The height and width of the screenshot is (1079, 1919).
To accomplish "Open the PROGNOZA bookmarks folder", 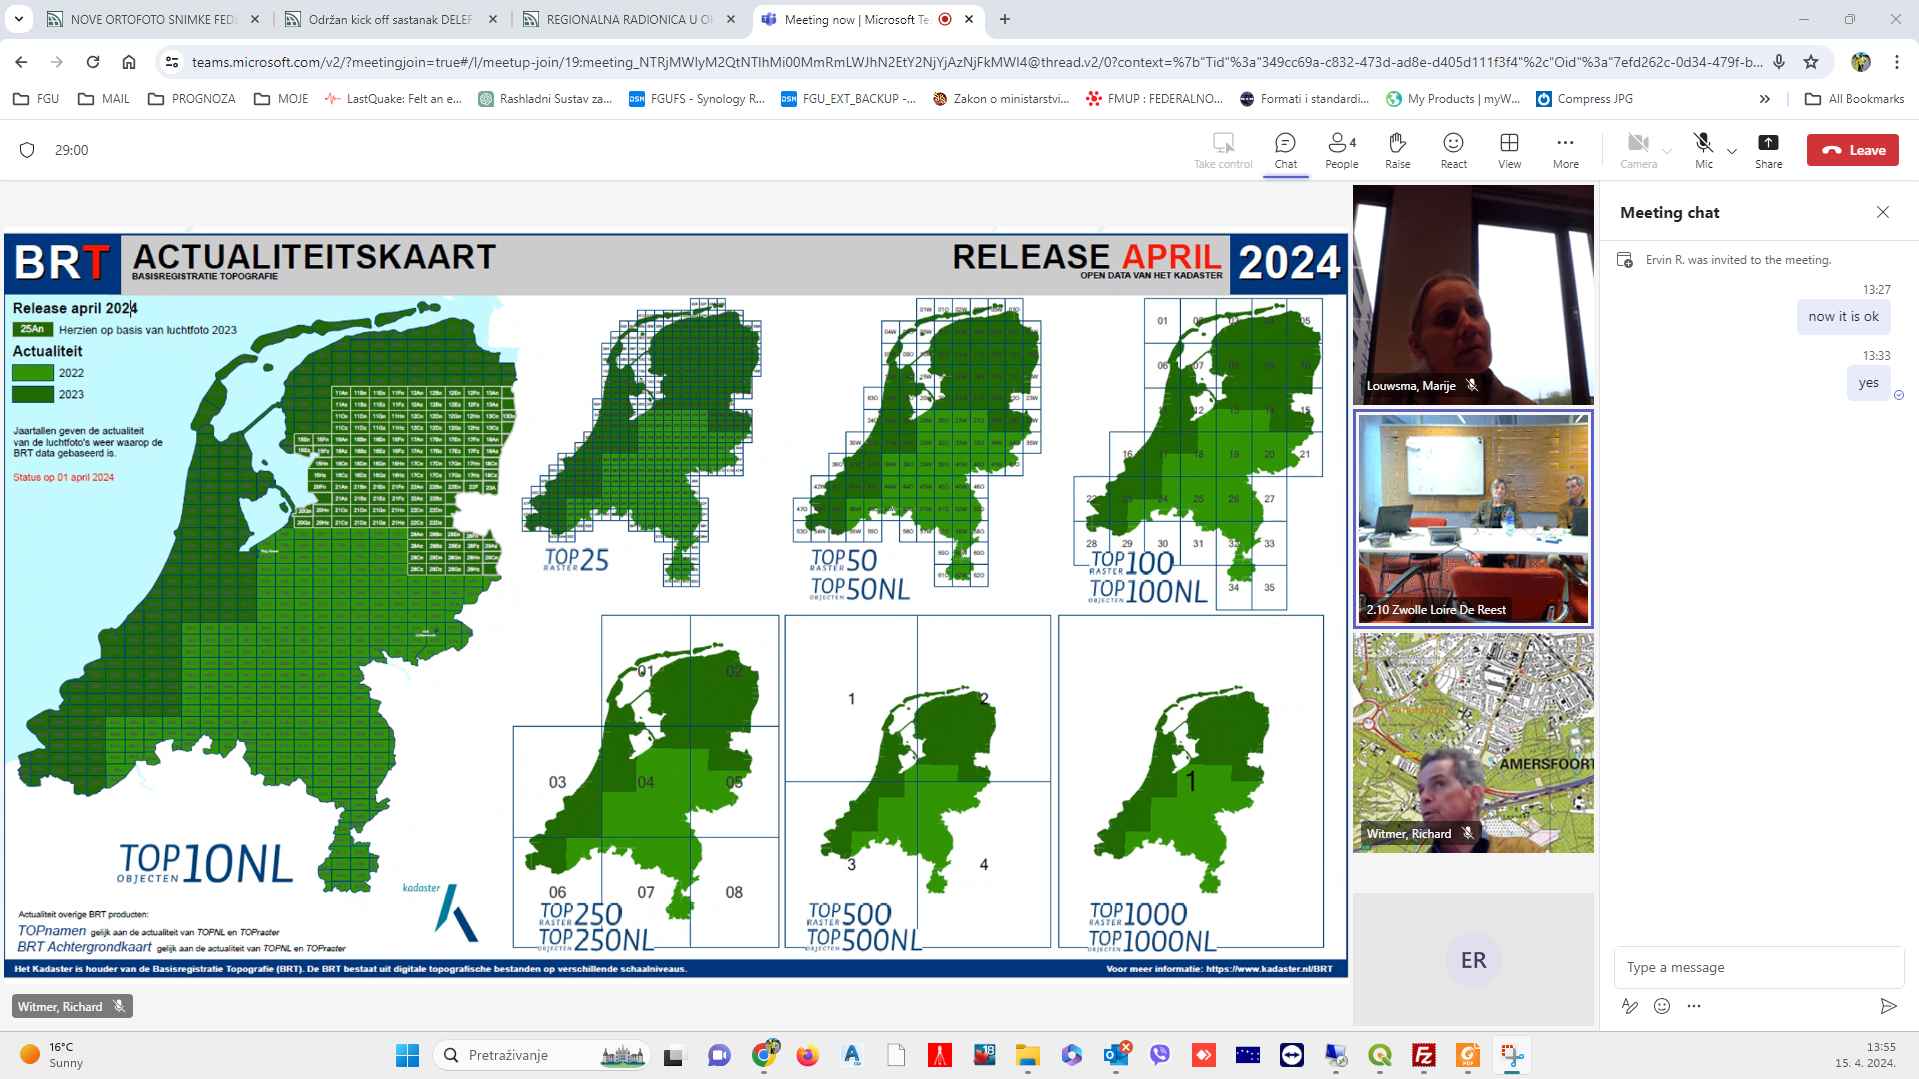I will pos(191,99).
